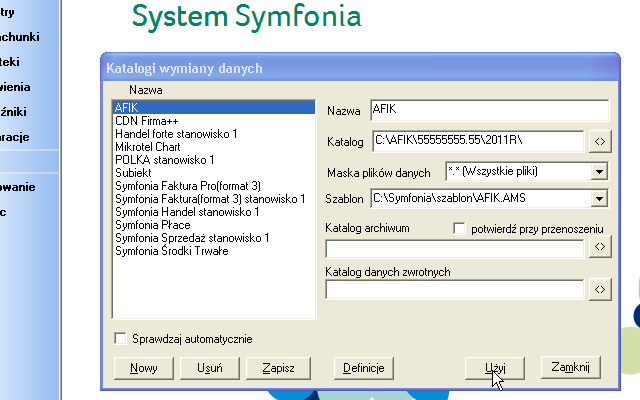Image resolution: width=640 pixels, height=400 pixels.
Task: Select CDN Firma++ in the list
Action: [x=214, y=121]
